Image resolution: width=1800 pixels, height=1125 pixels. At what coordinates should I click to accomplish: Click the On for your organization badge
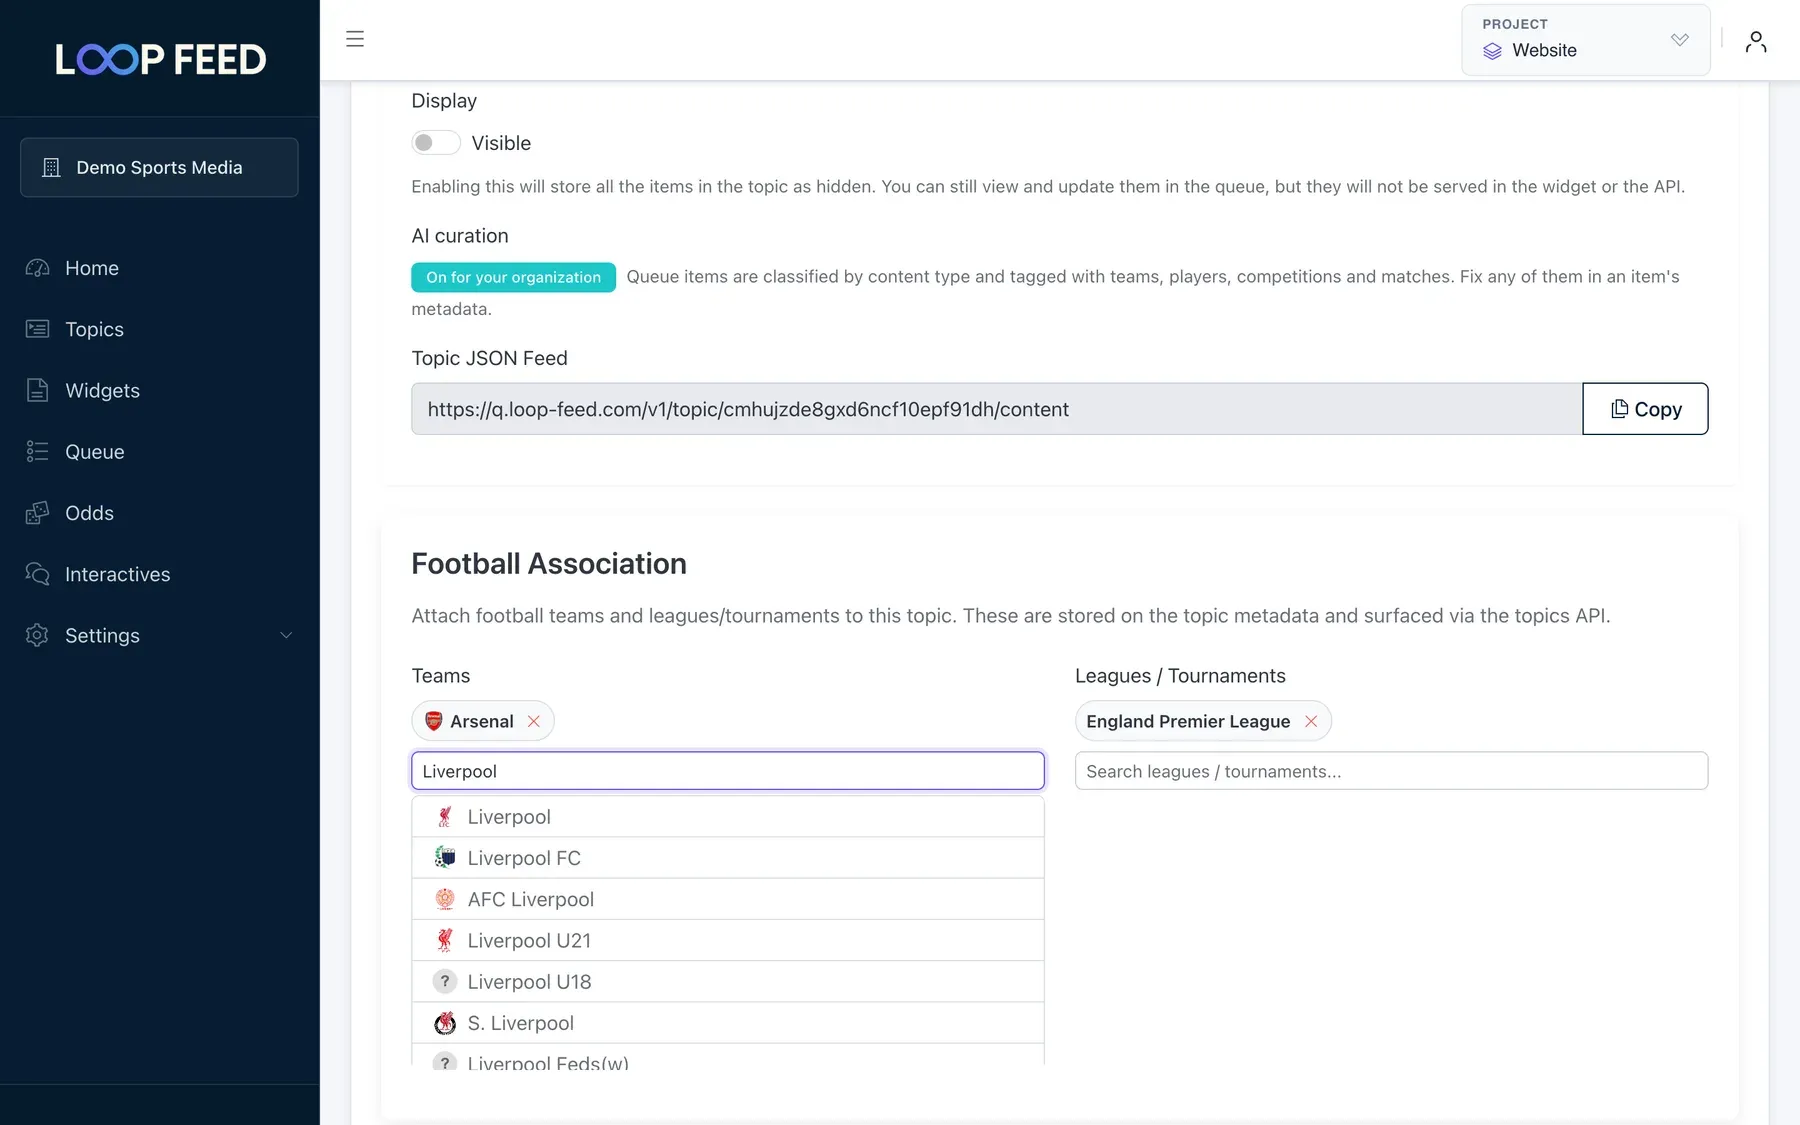[513, 277]
